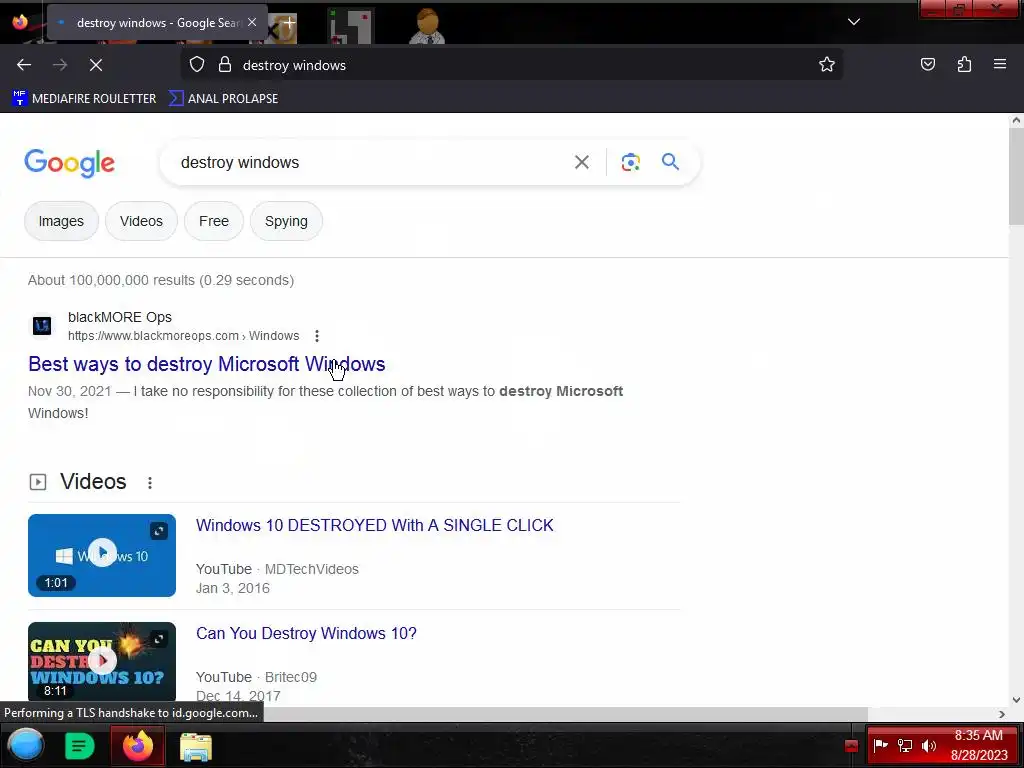Click About 100,000,000 results text
This screenshot has width=1024, height=768.
coord(161,280)
